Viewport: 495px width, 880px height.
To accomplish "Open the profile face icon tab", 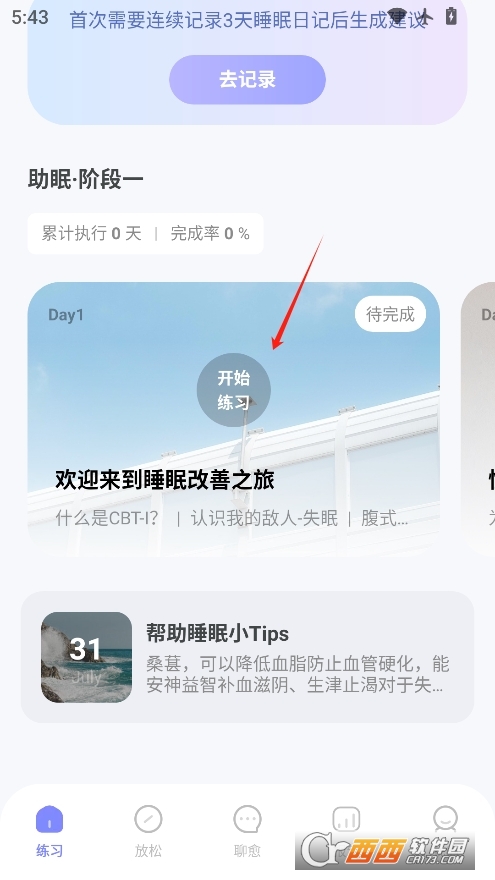I will point(446,819).
